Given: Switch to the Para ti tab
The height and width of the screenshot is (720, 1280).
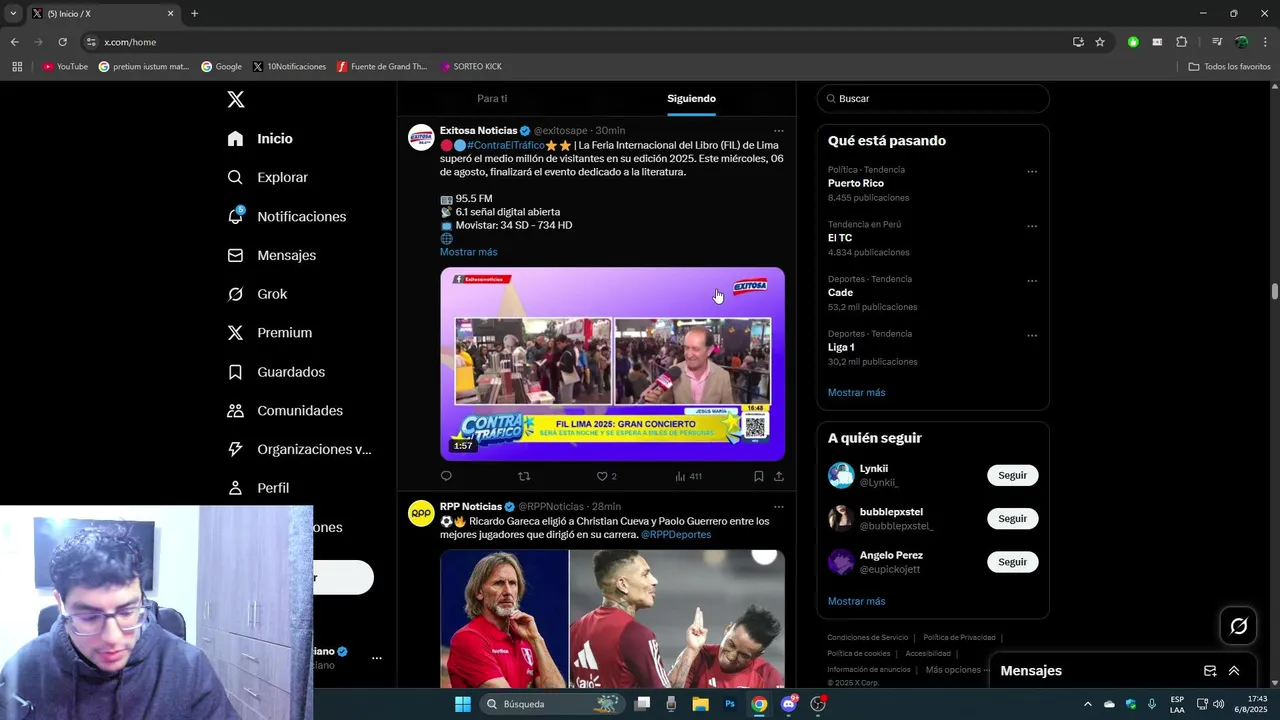Looking at the screenshot, I should [x=492, y=99].
